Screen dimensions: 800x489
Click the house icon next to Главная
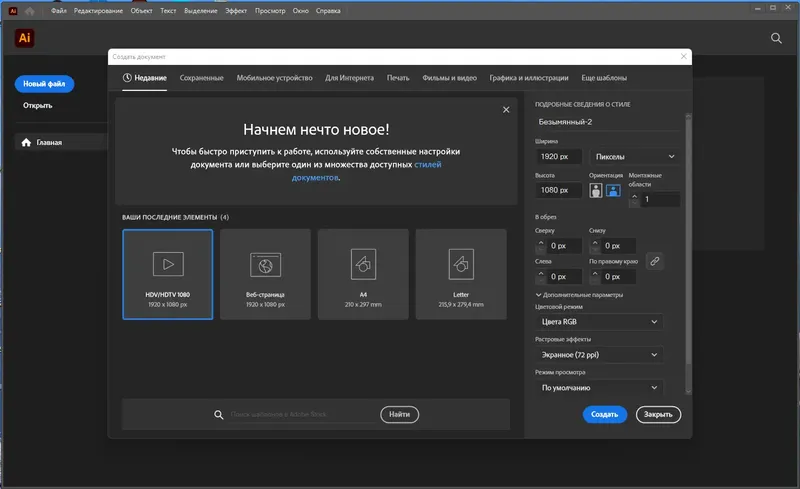(x=26, y=142)
